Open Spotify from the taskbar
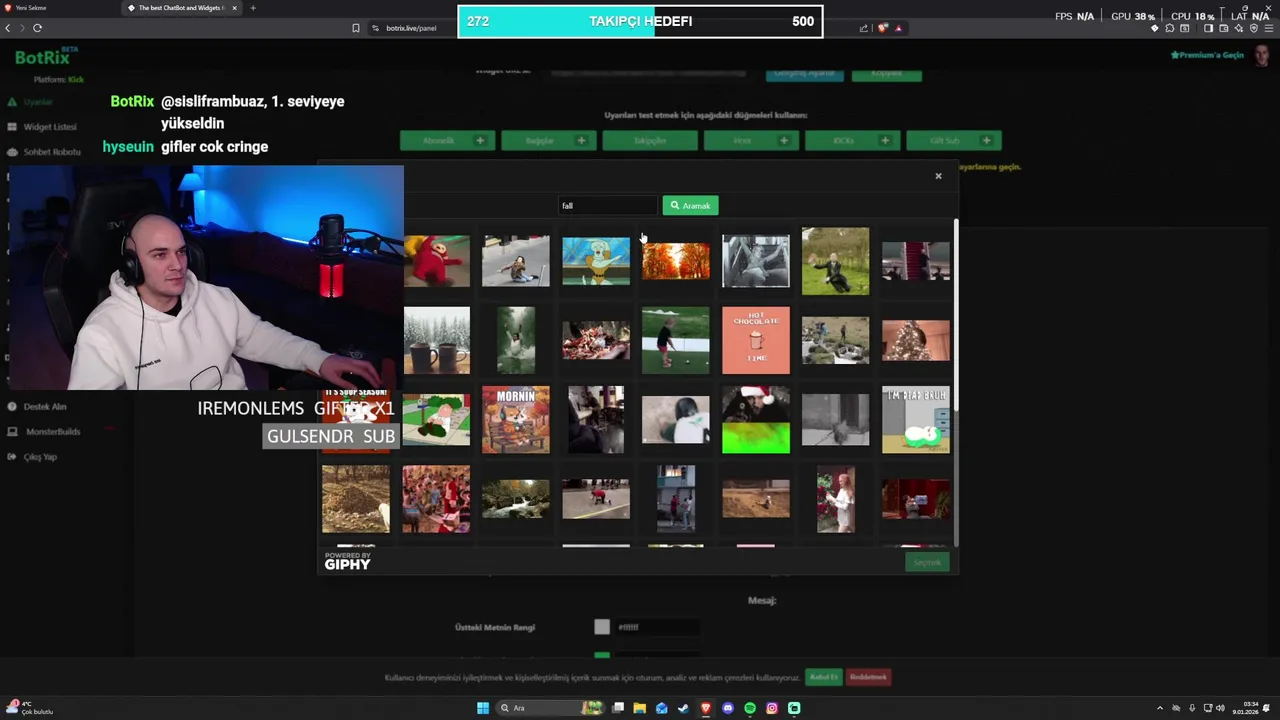This screenshot has height=720, width=1280. coord(750,708)
